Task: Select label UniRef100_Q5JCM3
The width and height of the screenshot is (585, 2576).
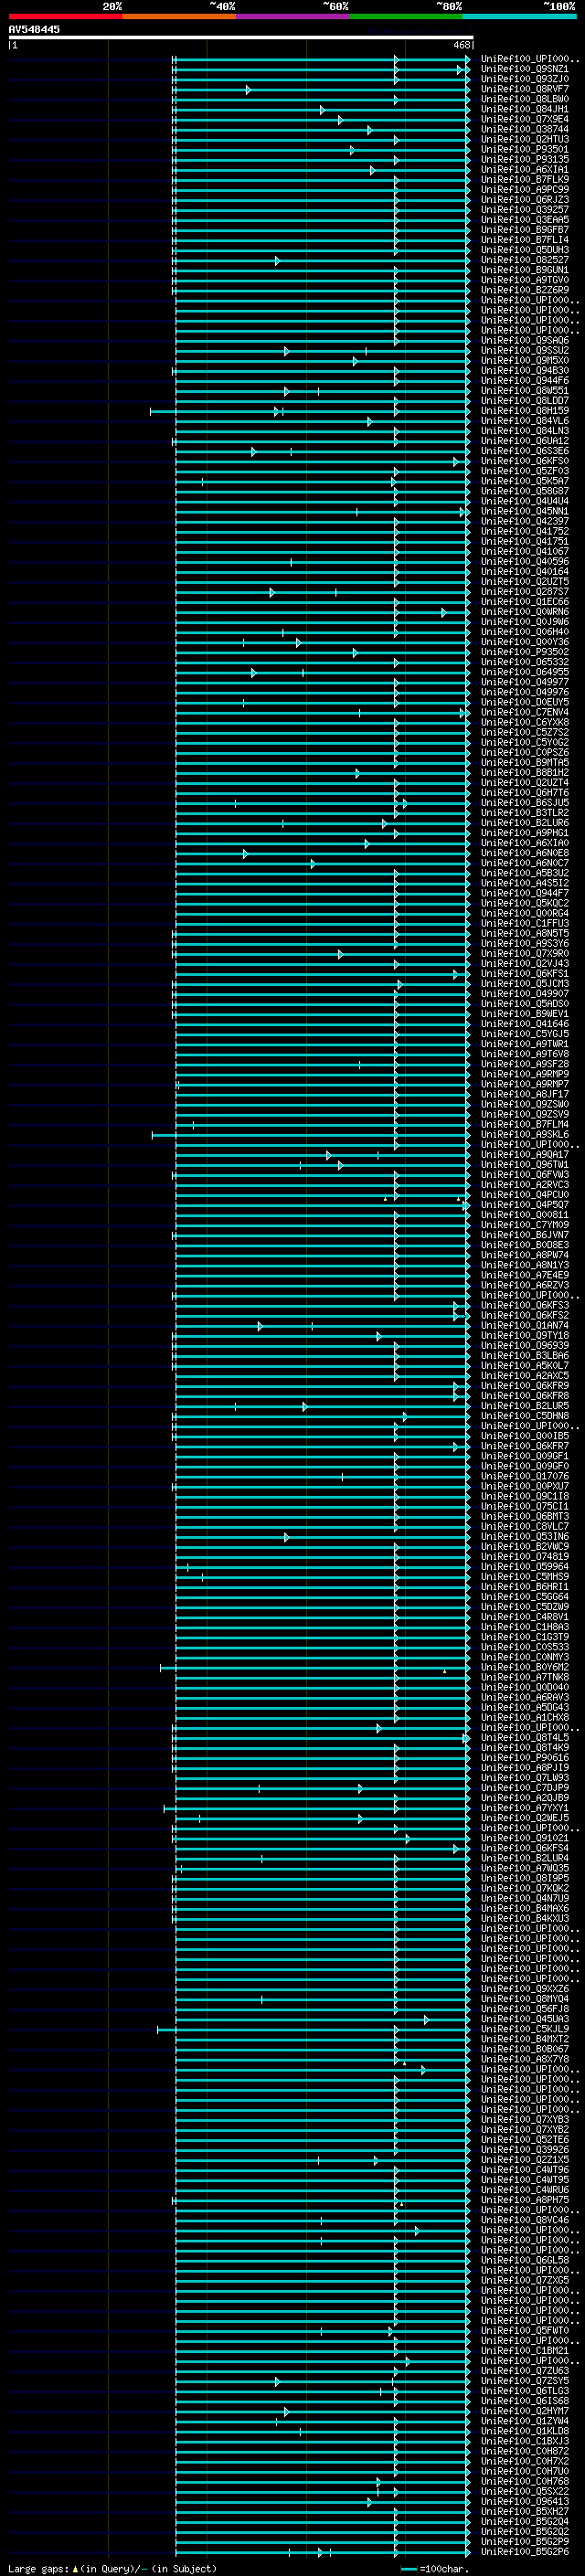Action: click(525, 984)
